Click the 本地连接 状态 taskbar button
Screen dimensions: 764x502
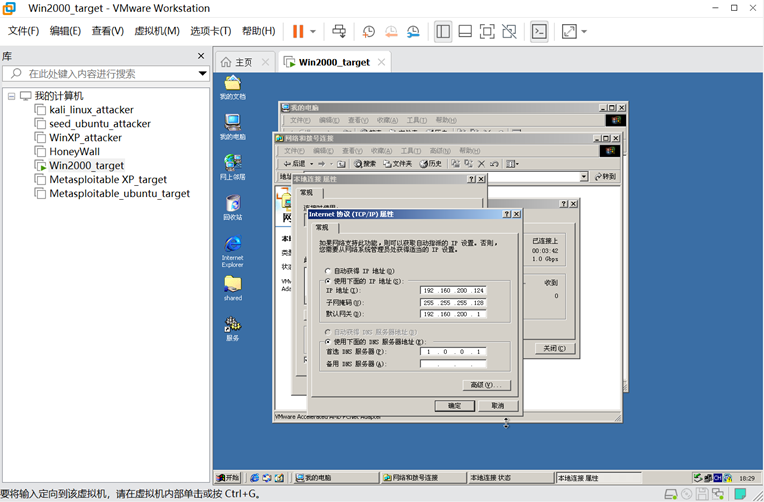click(510, 478)
